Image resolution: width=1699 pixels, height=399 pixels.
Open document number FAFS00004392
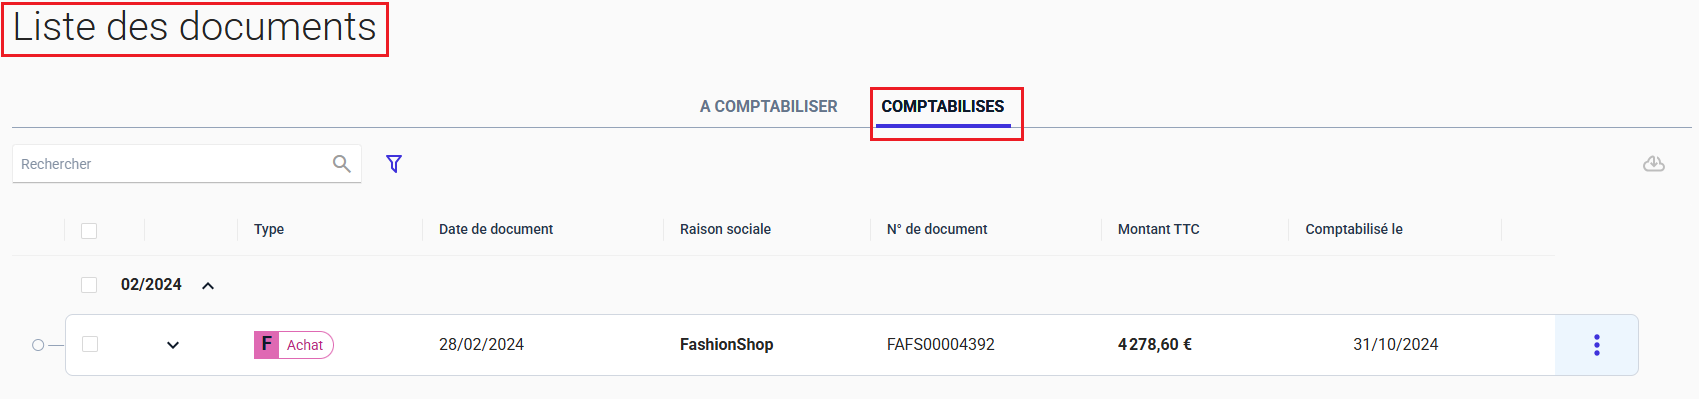[x=940, y=344]
